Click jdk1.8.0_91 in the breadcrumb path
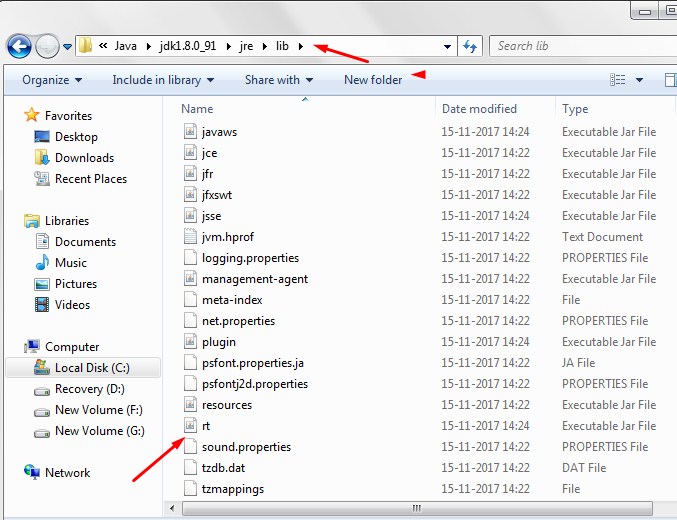 click(188, 46)
